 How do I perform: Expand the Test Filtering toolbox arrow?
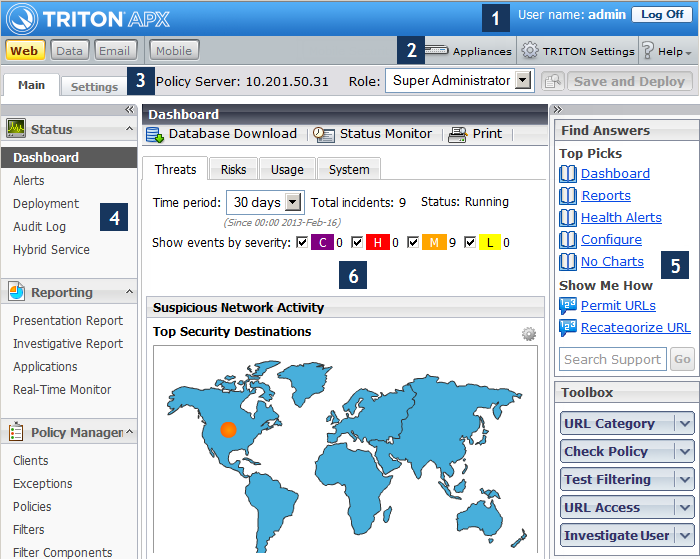pyautogui.click(x=685, y=480)
